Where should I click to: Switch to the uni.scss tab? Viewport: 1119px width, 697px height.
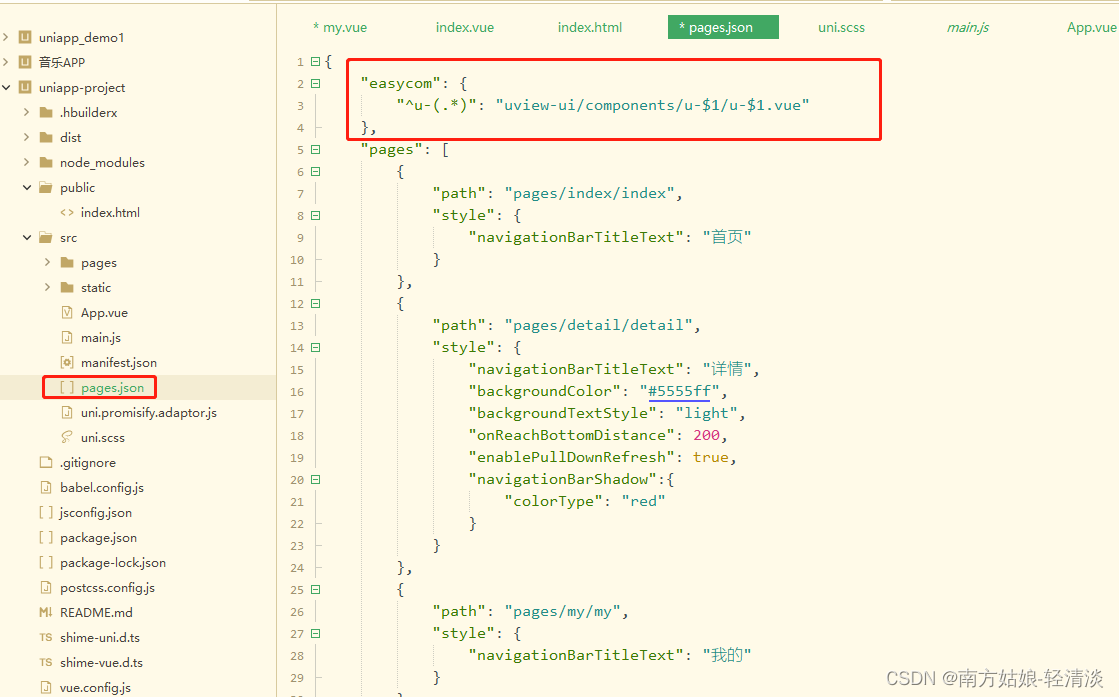point(841,27)
